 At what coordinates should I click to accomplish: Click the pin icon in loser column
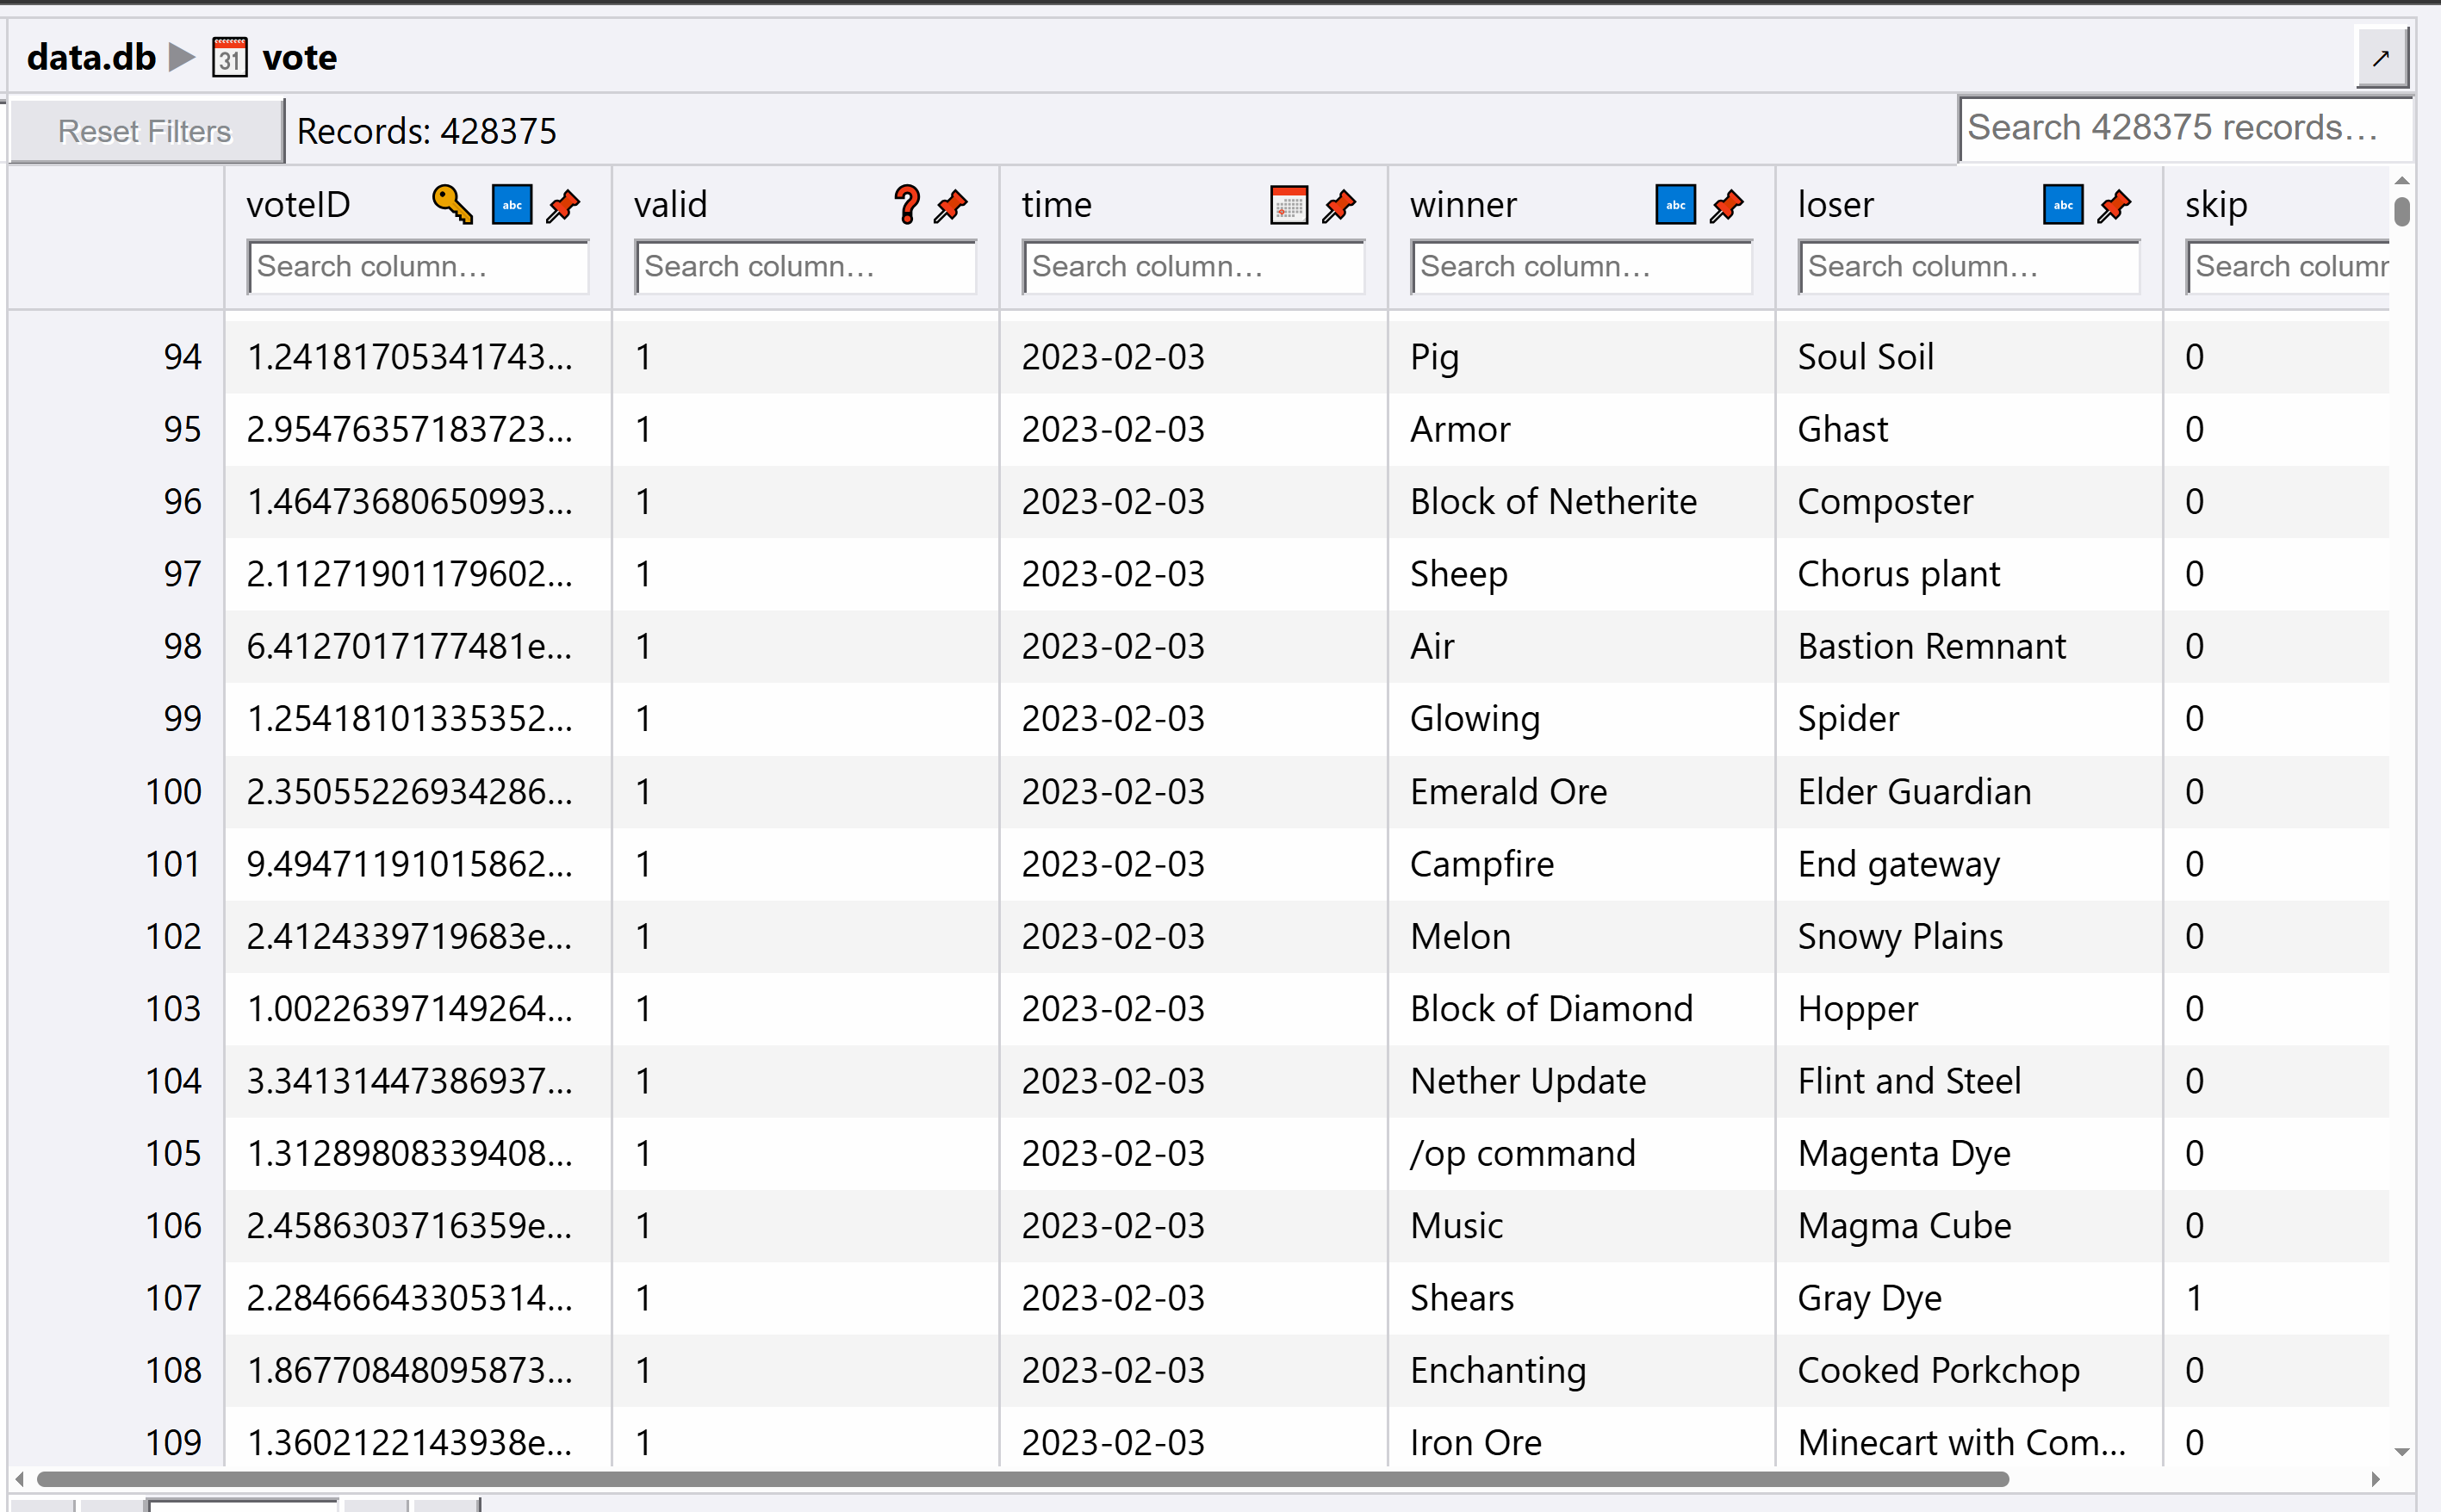coord(2114,205)
